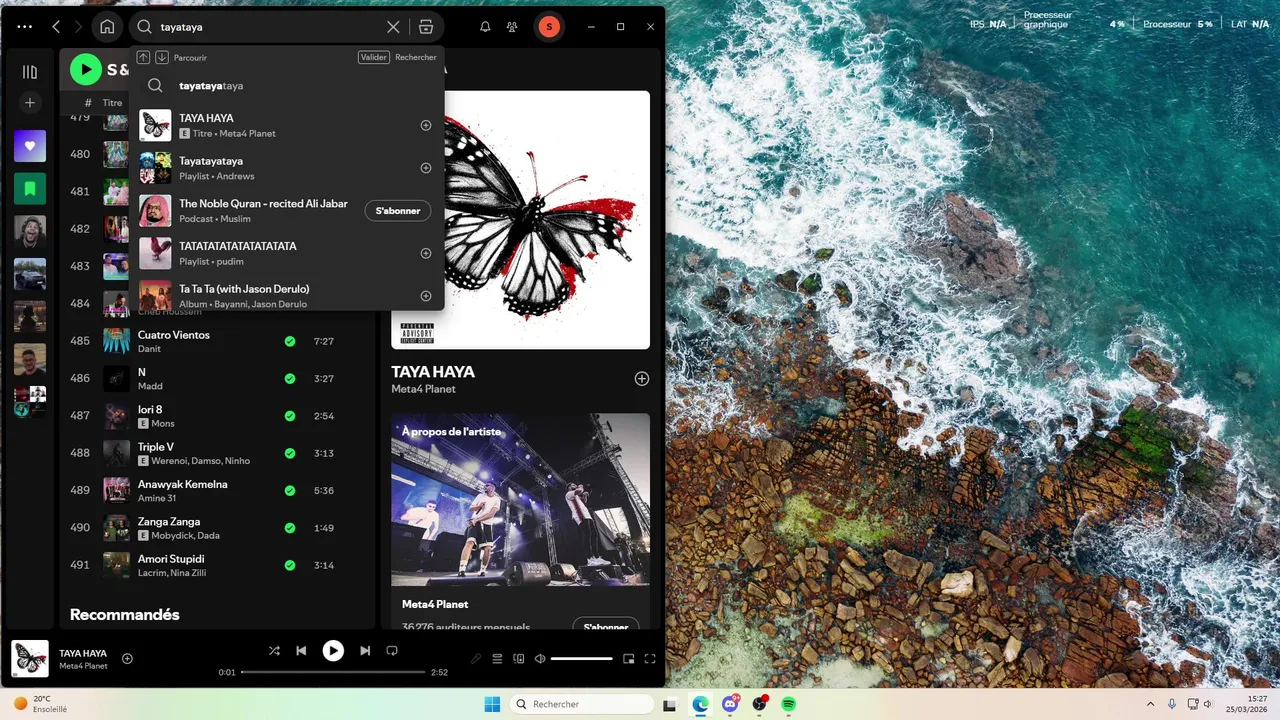This screenshot has height=720, width=1280.
Task: Skip to next track
Action: tap(365, 651)
